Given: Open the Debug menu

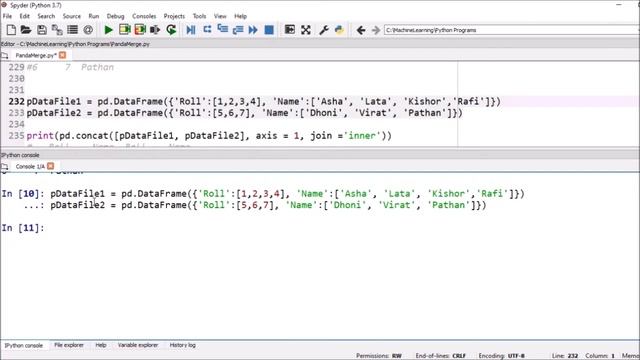Looking at the screenshot, I should click(116, 16).
